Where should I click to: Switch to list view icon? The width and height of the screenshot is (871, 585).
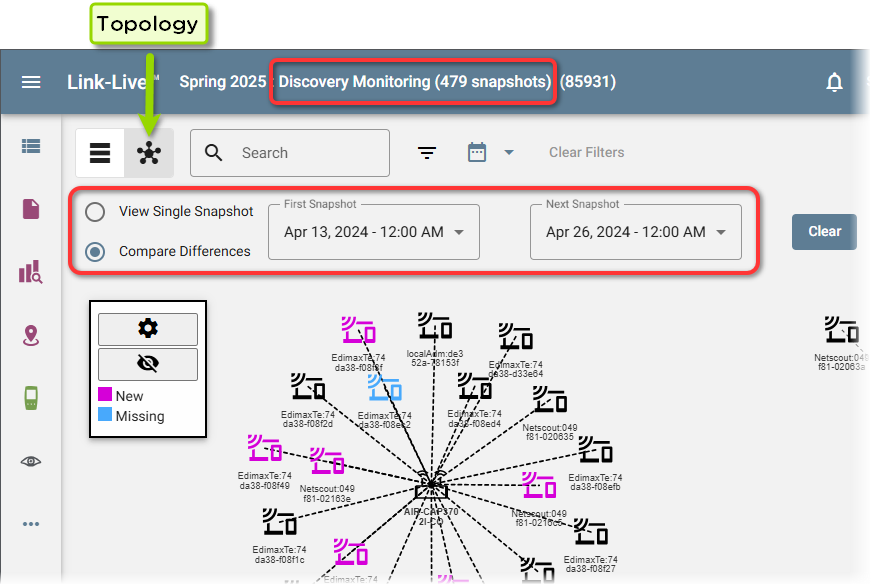100,153
